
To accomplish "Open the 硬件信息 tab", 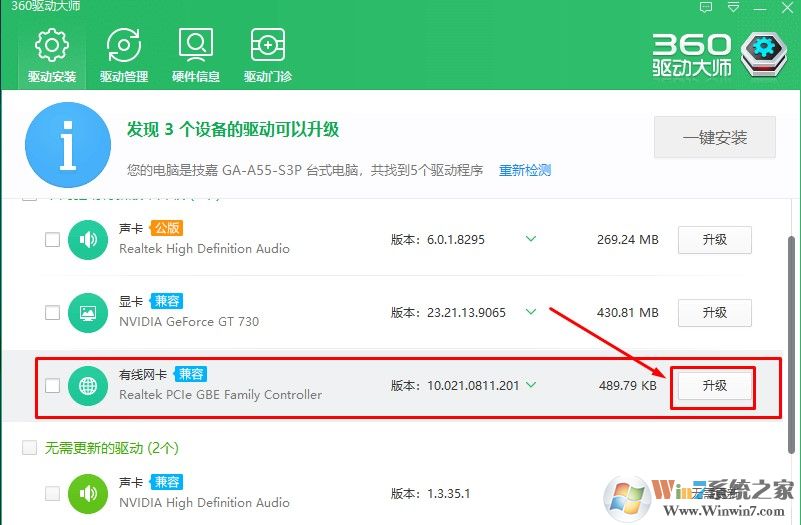I will [x=196, y=56].
